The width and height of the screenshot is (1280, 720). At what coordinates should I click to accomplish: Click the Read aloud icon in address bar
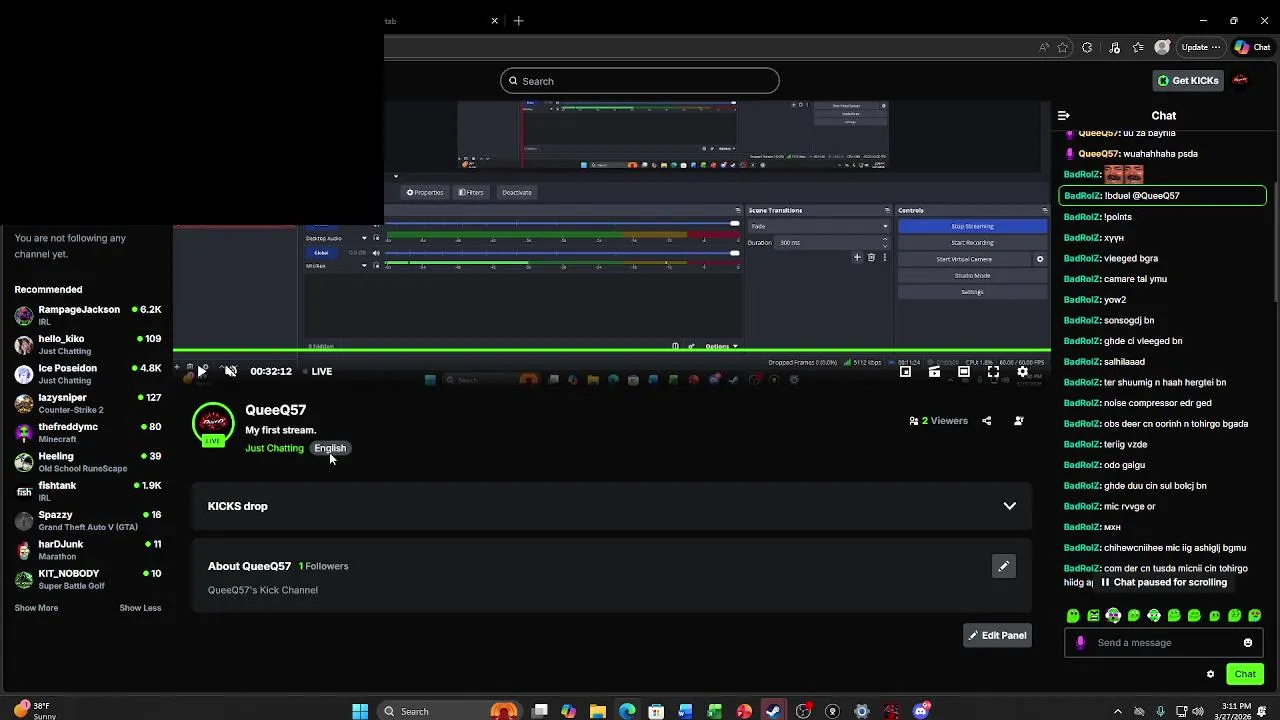(1044, 47)
